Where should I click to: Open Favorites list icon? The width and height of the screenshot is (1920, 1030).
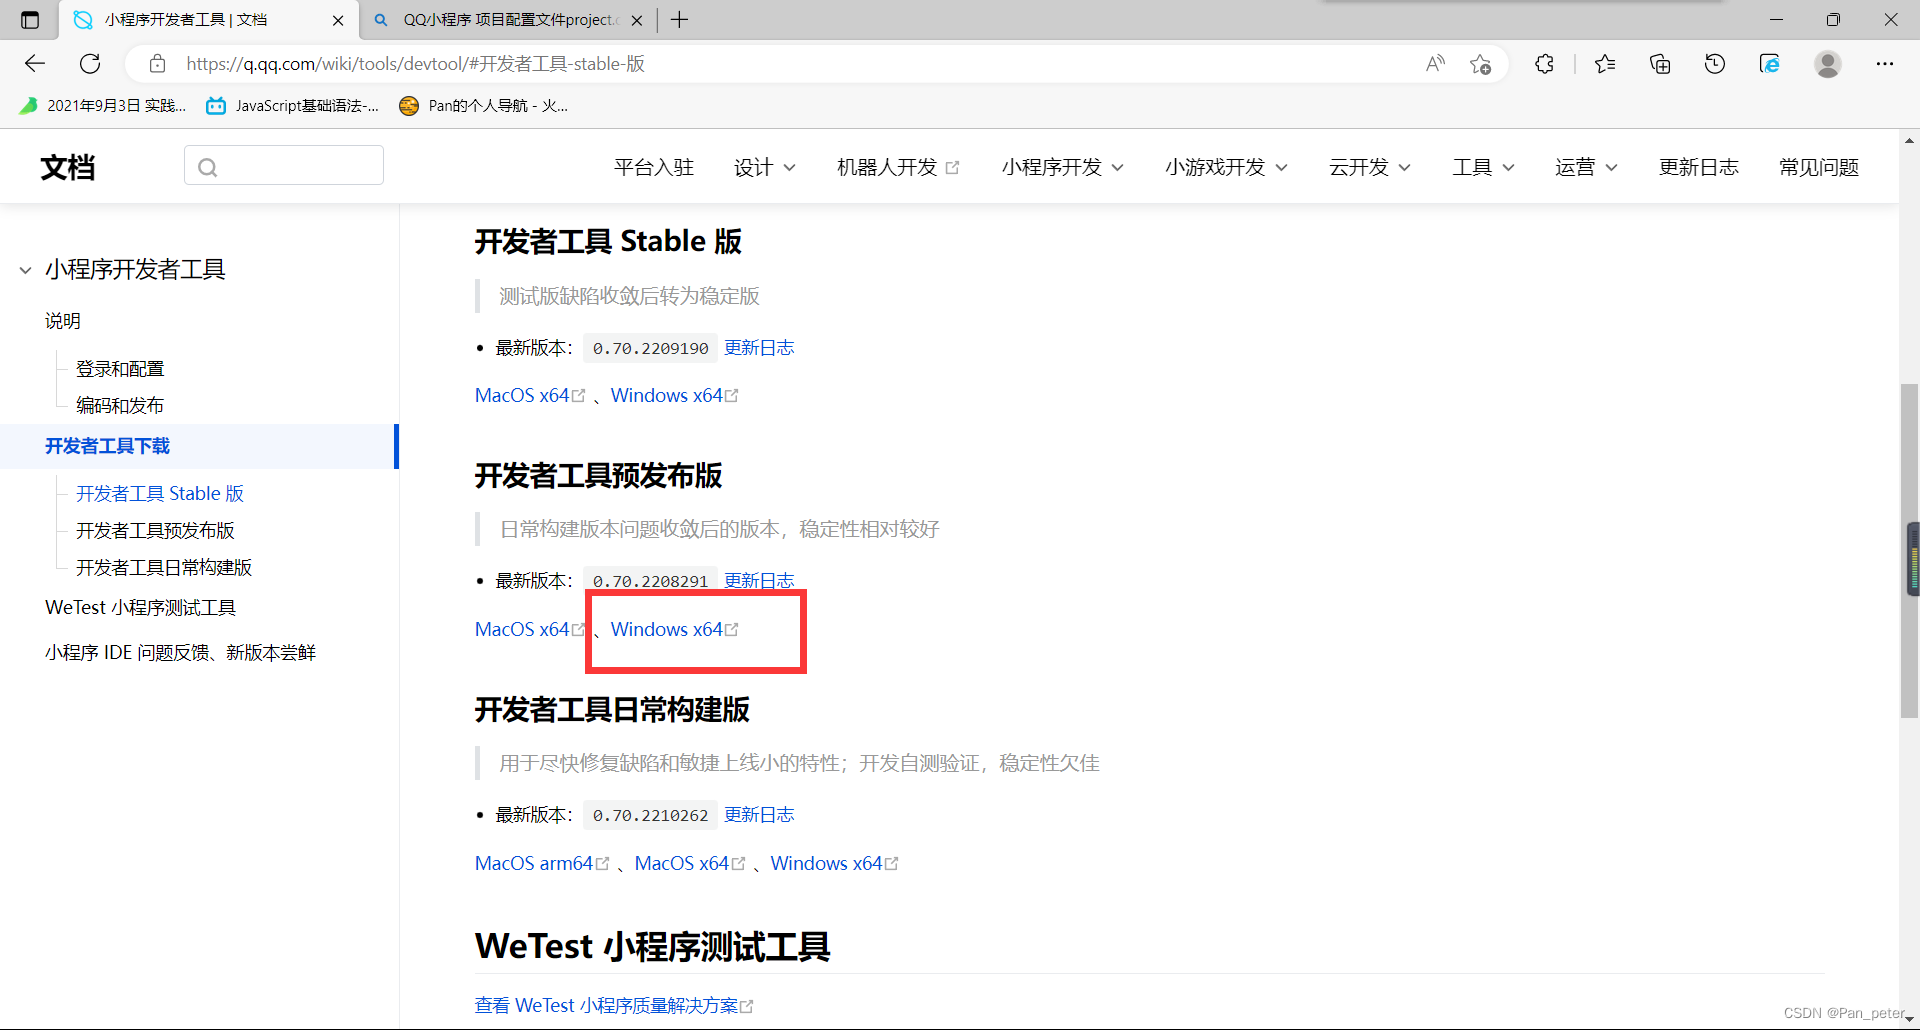(x=1605, y=64)
